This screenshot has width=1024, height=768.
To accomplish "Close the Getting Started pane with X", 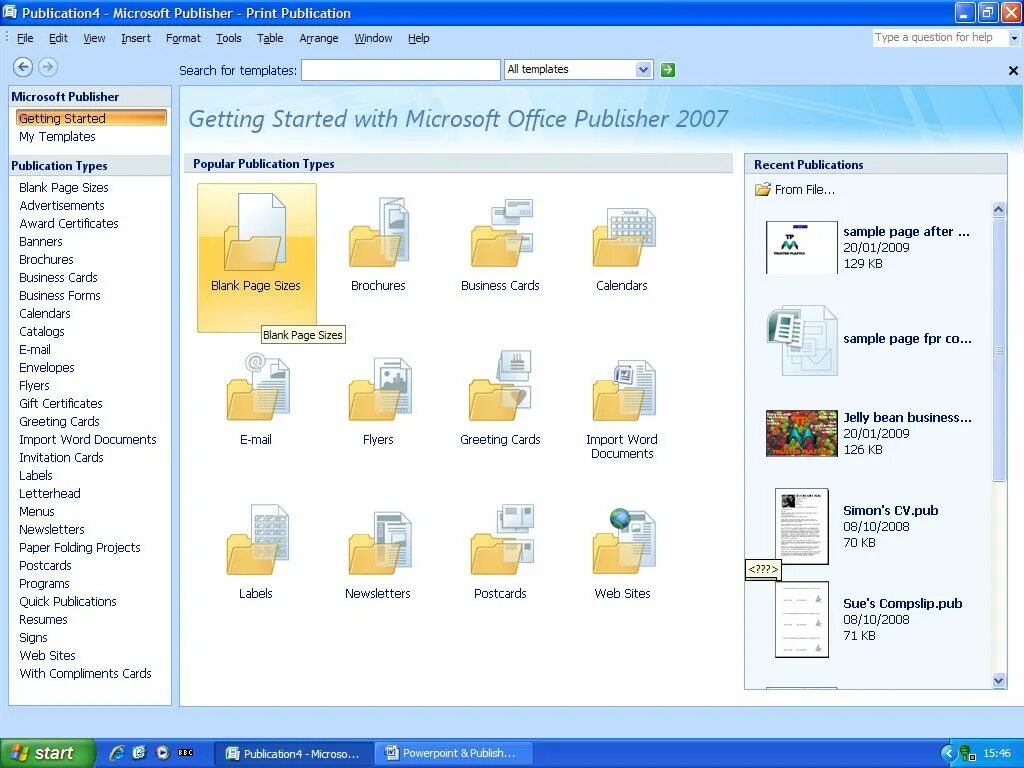I will pos(1013,71).
